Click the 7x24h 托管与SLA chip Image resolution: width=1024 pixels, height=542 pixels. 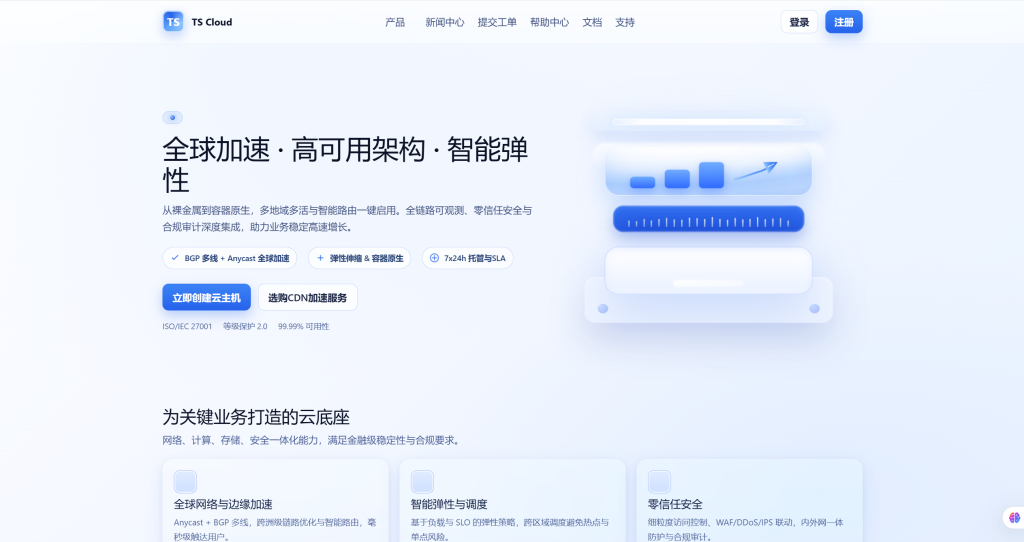[468, 258]
